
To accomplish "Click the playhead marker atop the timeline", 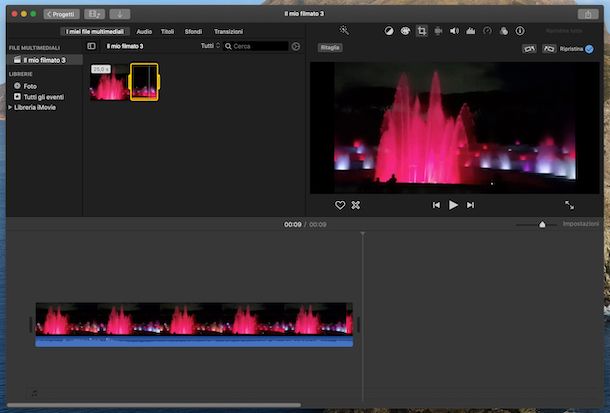I will (363, 234).
